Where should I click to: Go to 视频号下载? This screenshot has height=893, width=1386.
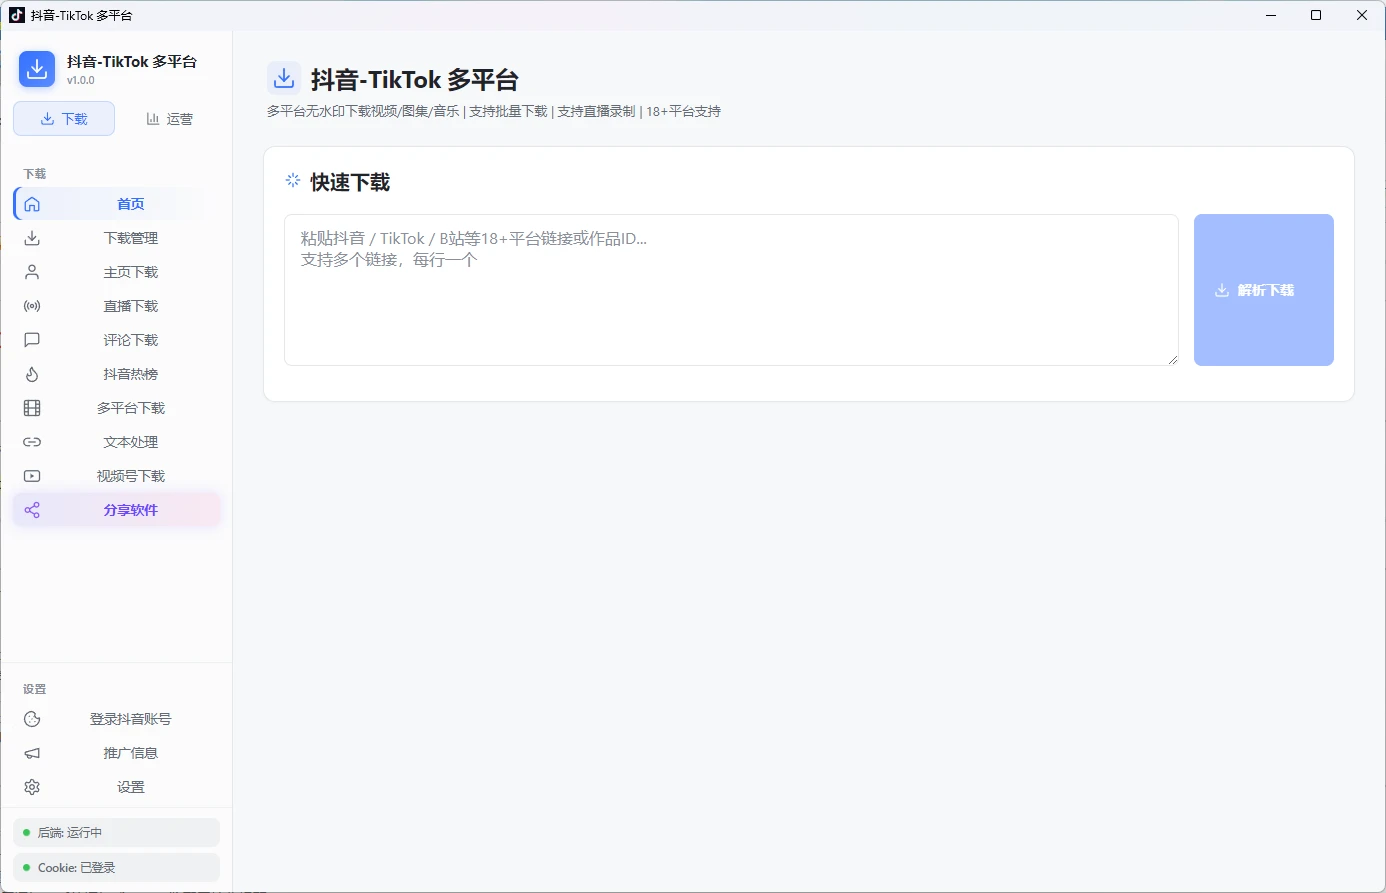tap(116, 476)
